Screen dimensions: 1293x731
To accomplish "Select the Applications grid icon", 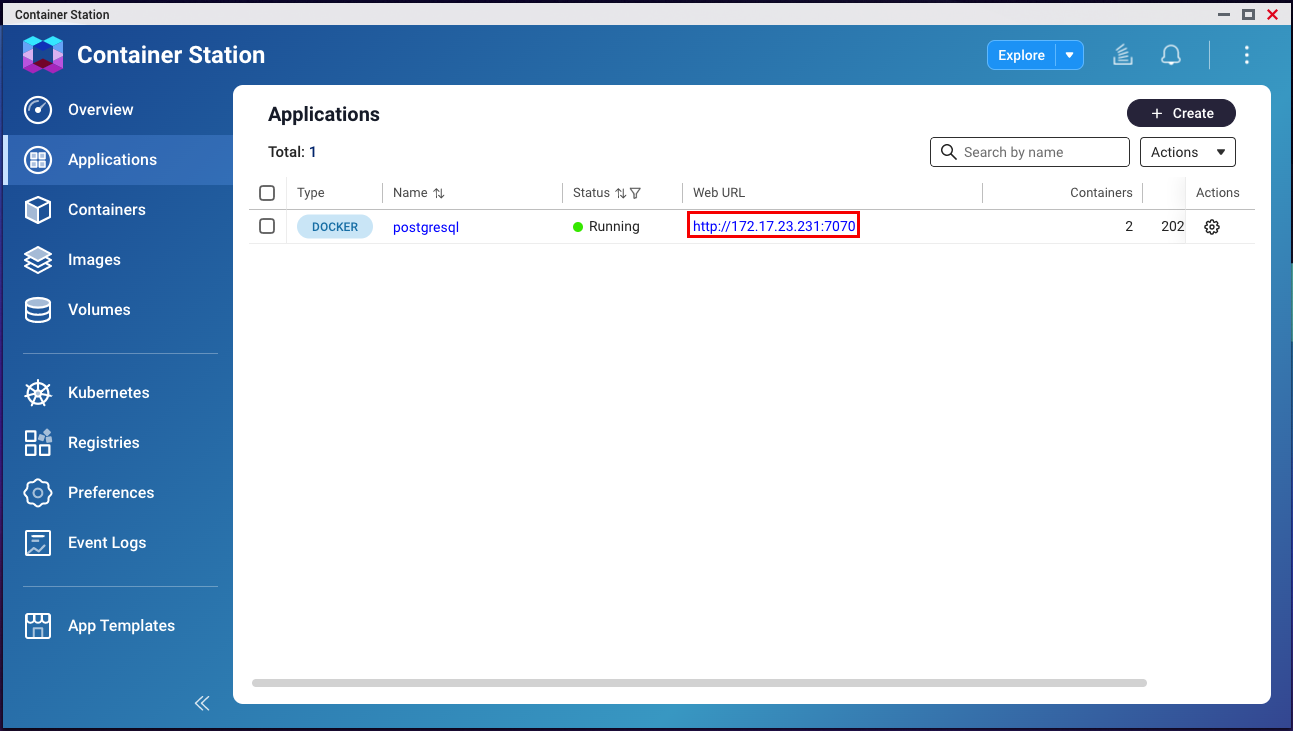I will pyautogui.click(x=38, y=160).
